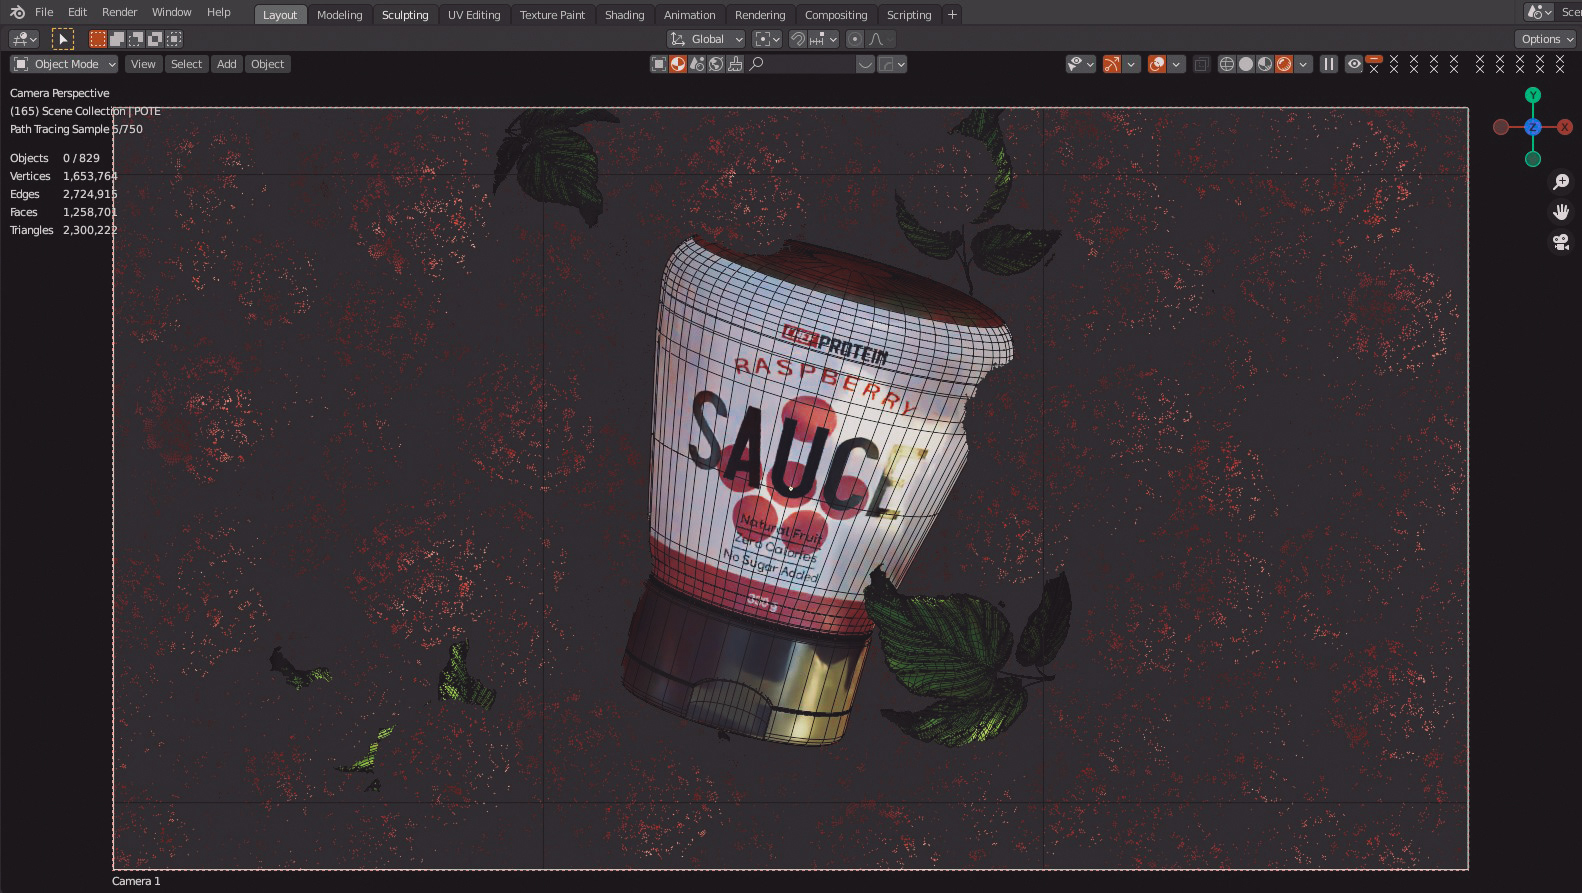The height and width of the screenshot is (893, 1582).
Task: Click the world globe icon
Action: click(716, 64)
